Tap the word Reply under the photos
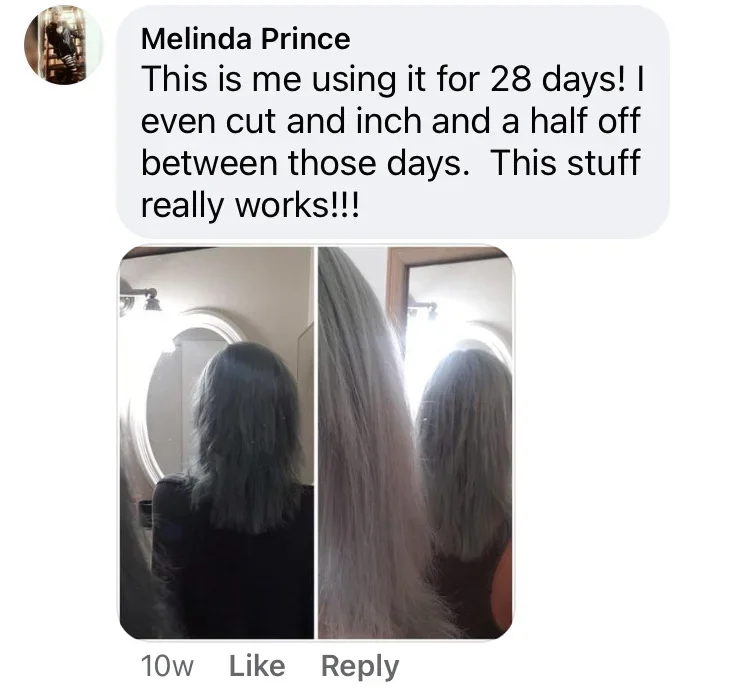Viewport: 750px width, 699px height. [360, 666]
